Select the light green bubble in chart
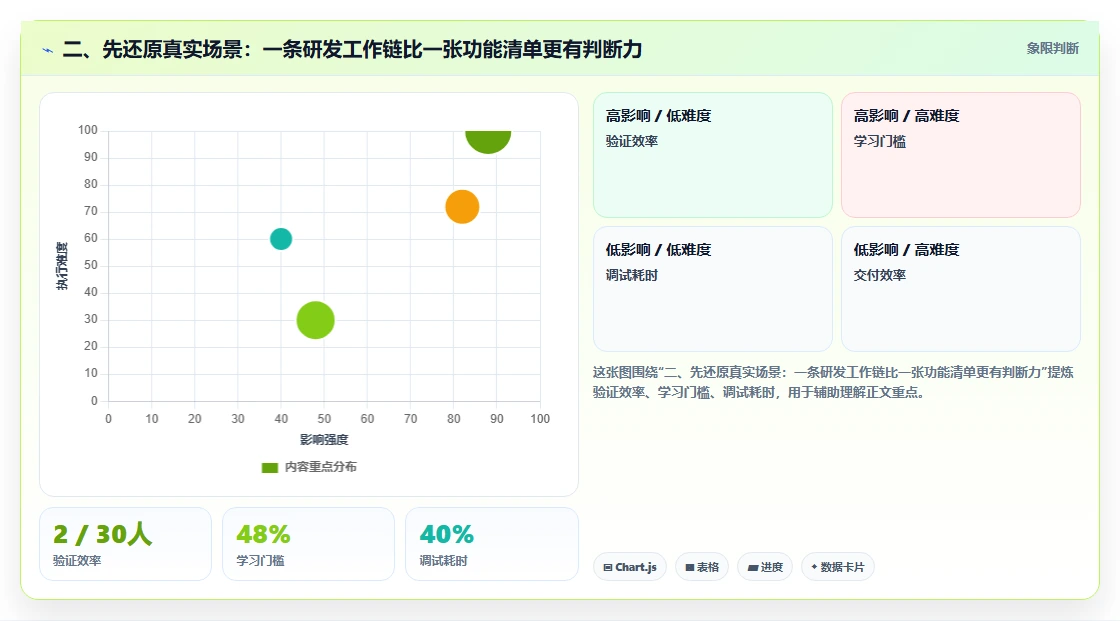1120x621 pixels. [x=316, y=320]
